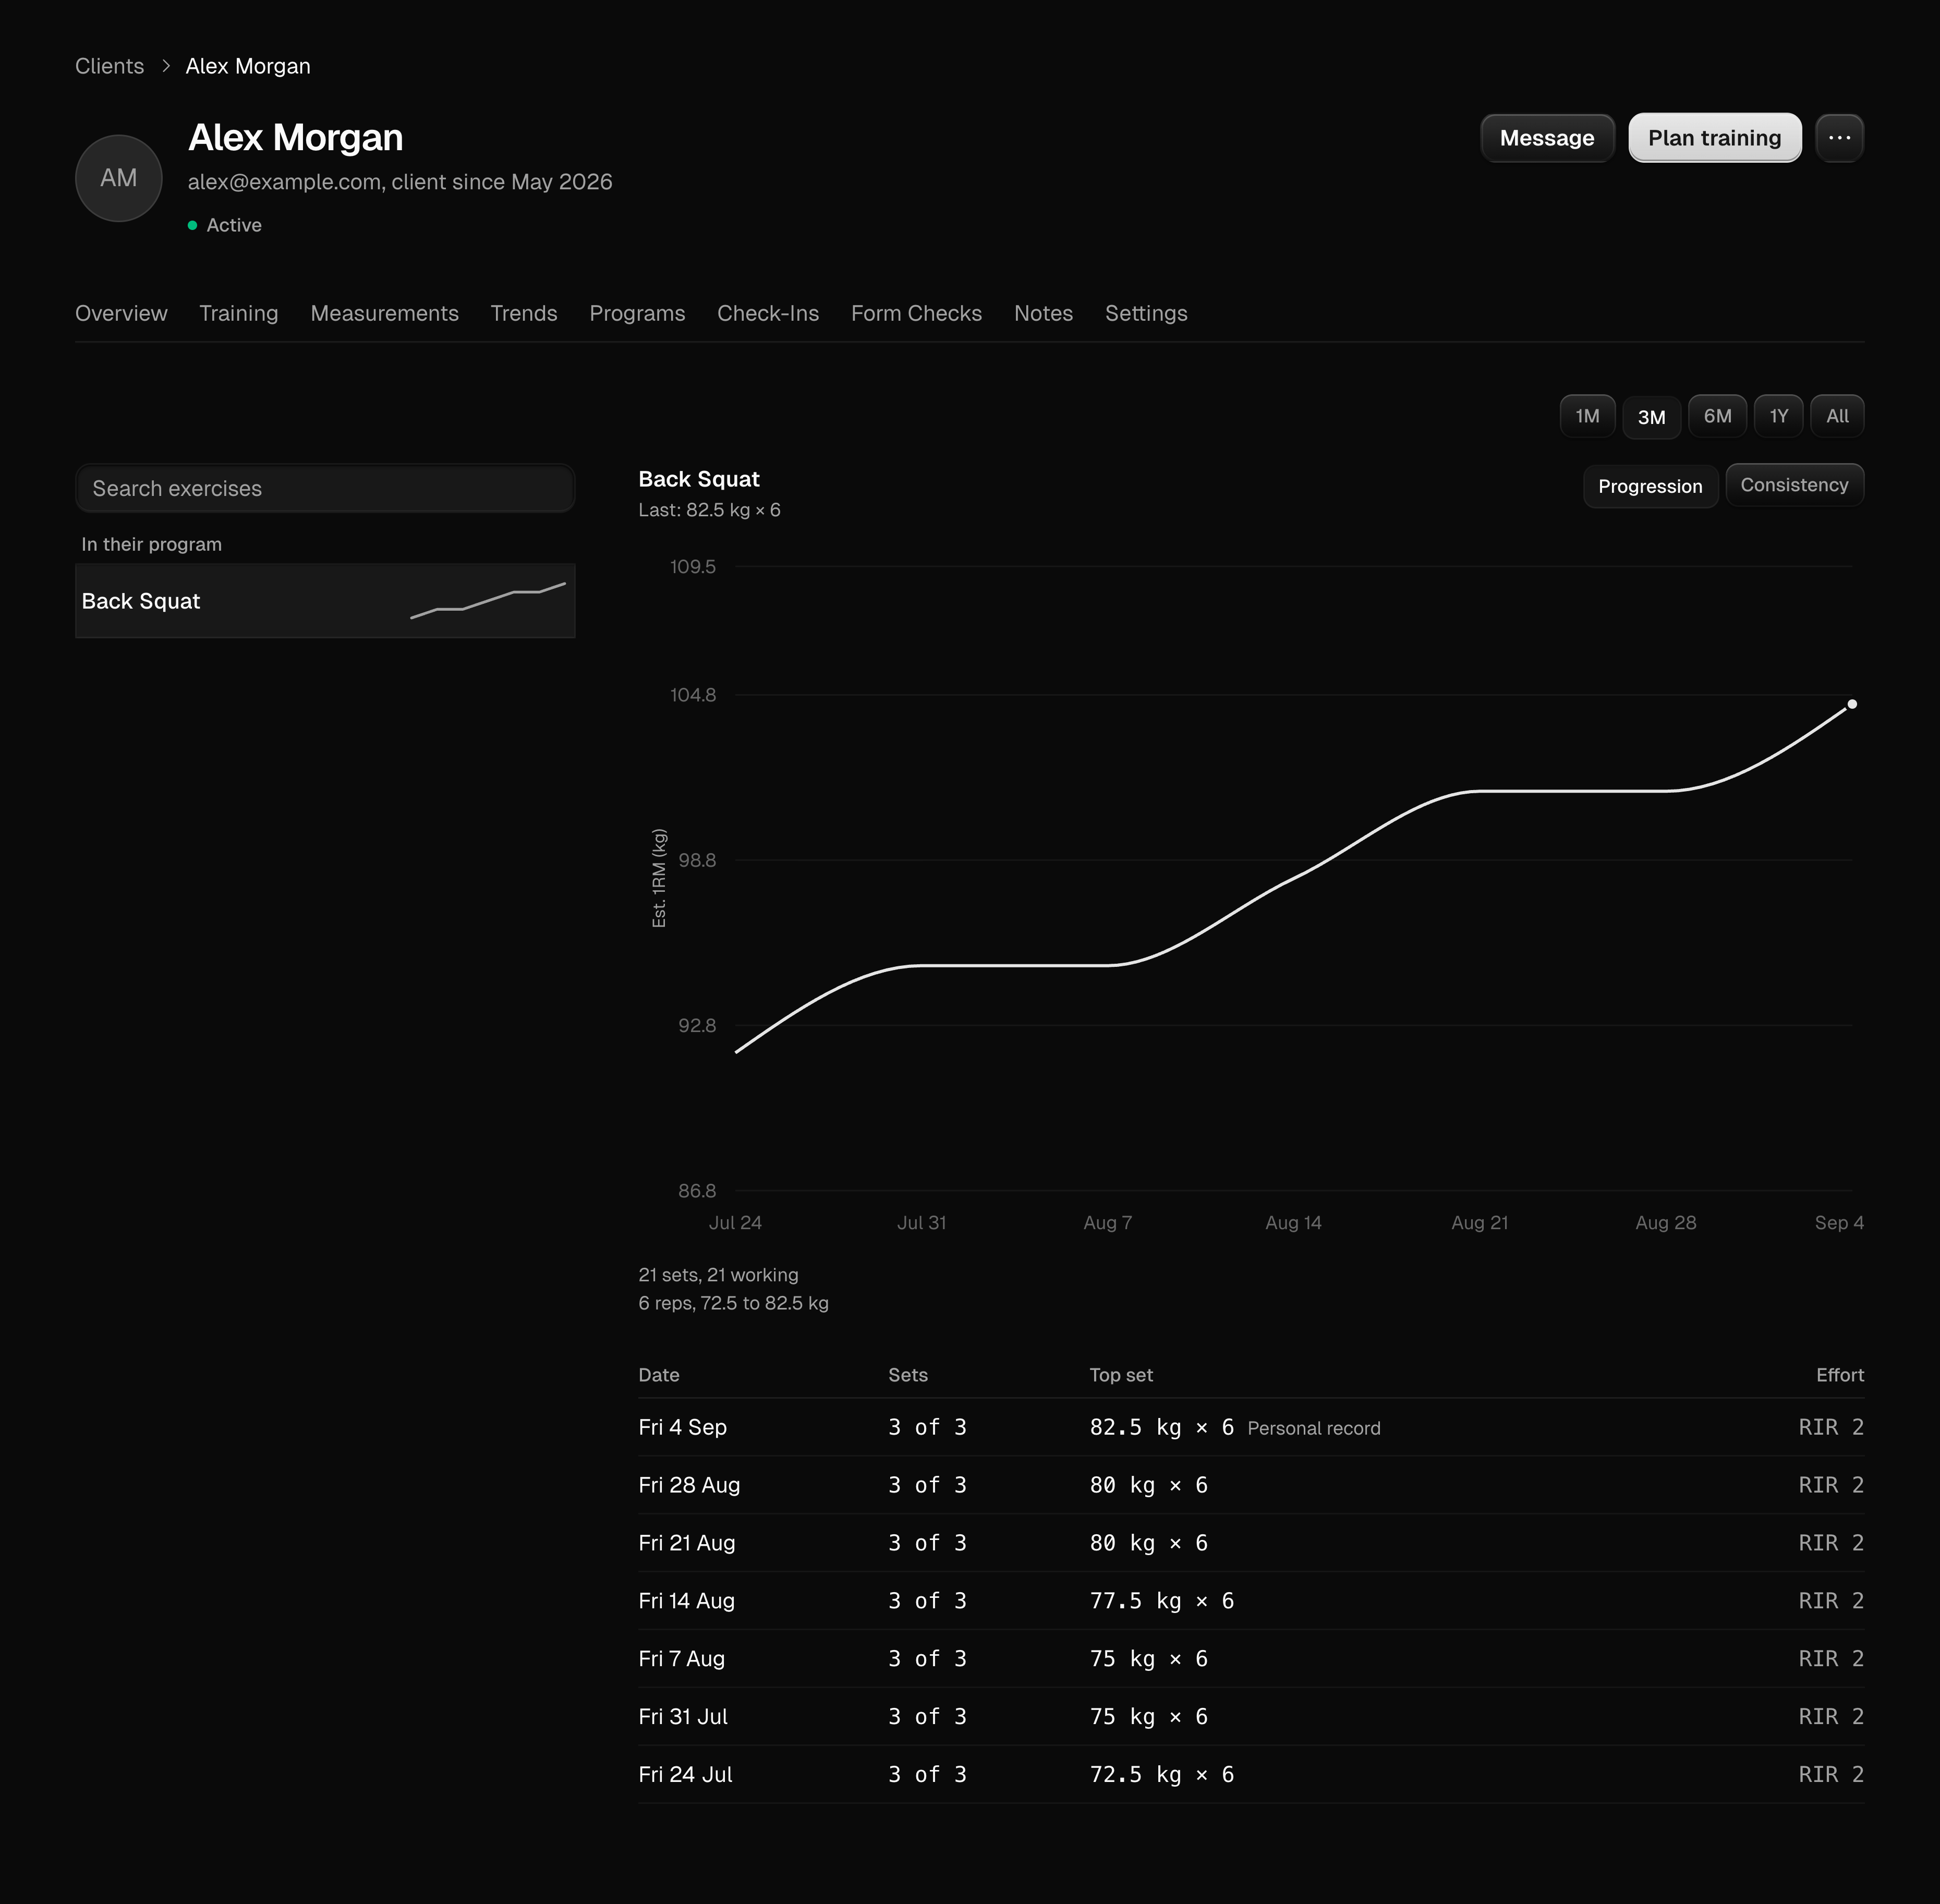This screenshot has width=1940, height=1904.
Task: Click the Sets column header
Action: pyautogui.click(x=908, y=1375)
